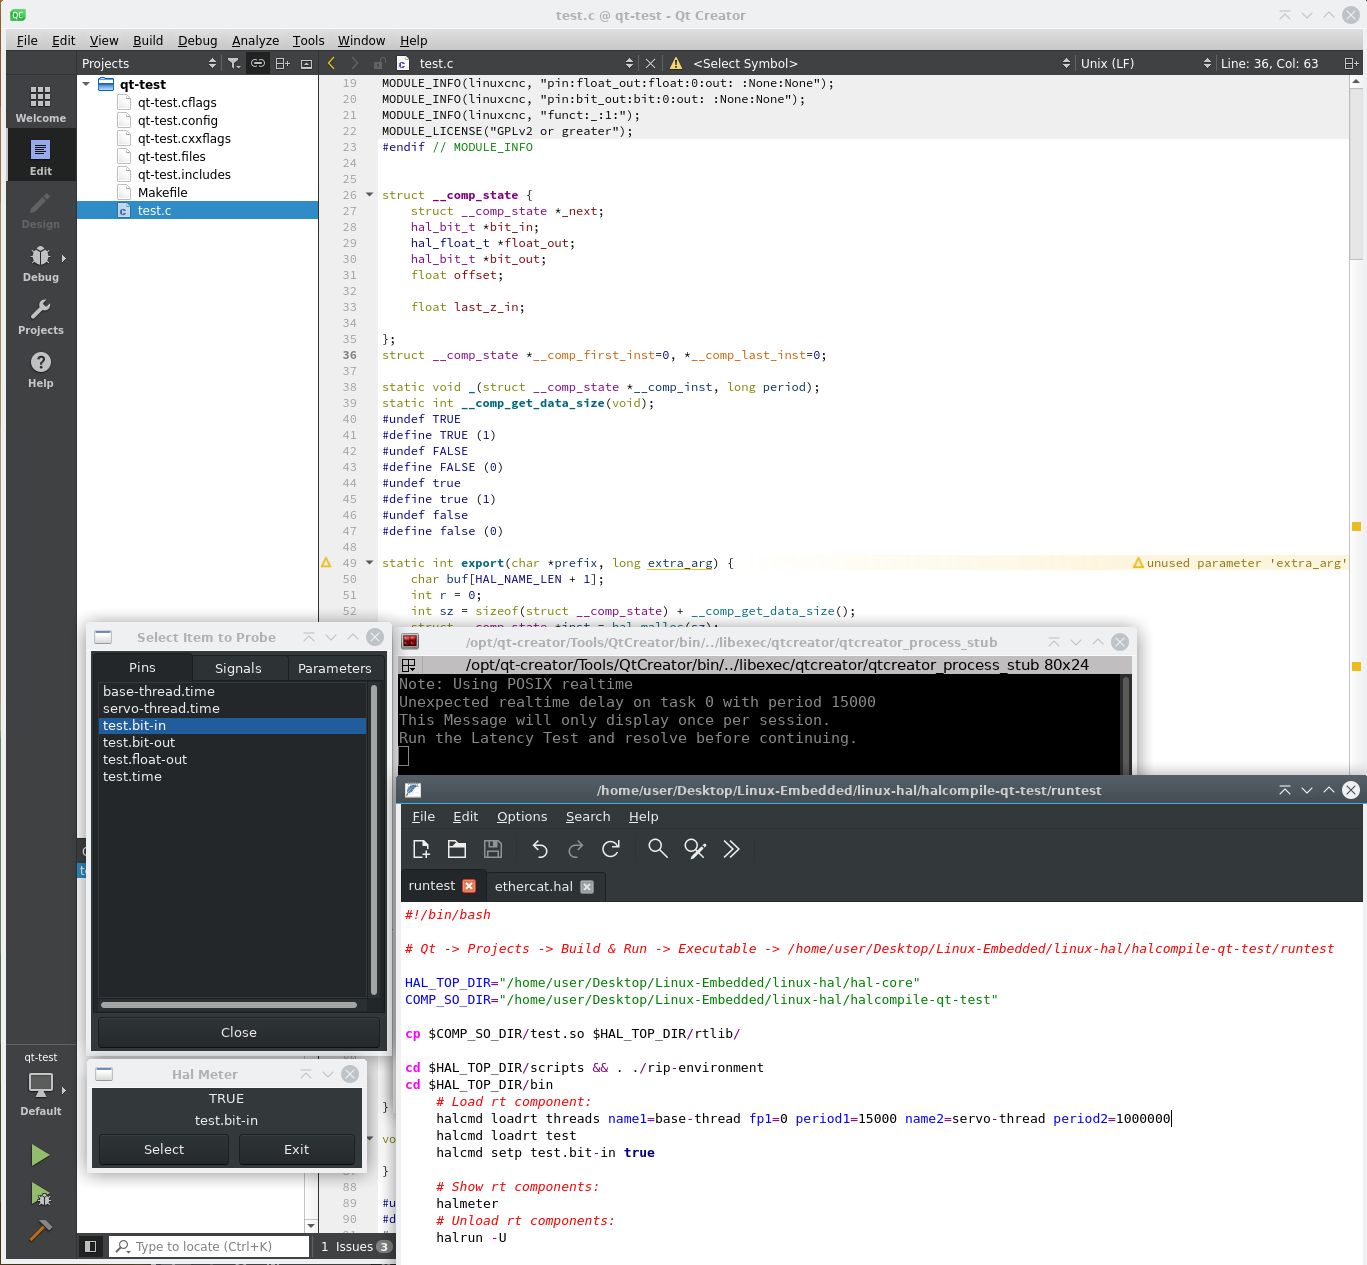
Task: Open Projects mode with the wrench icon
Action: point(40,316)
